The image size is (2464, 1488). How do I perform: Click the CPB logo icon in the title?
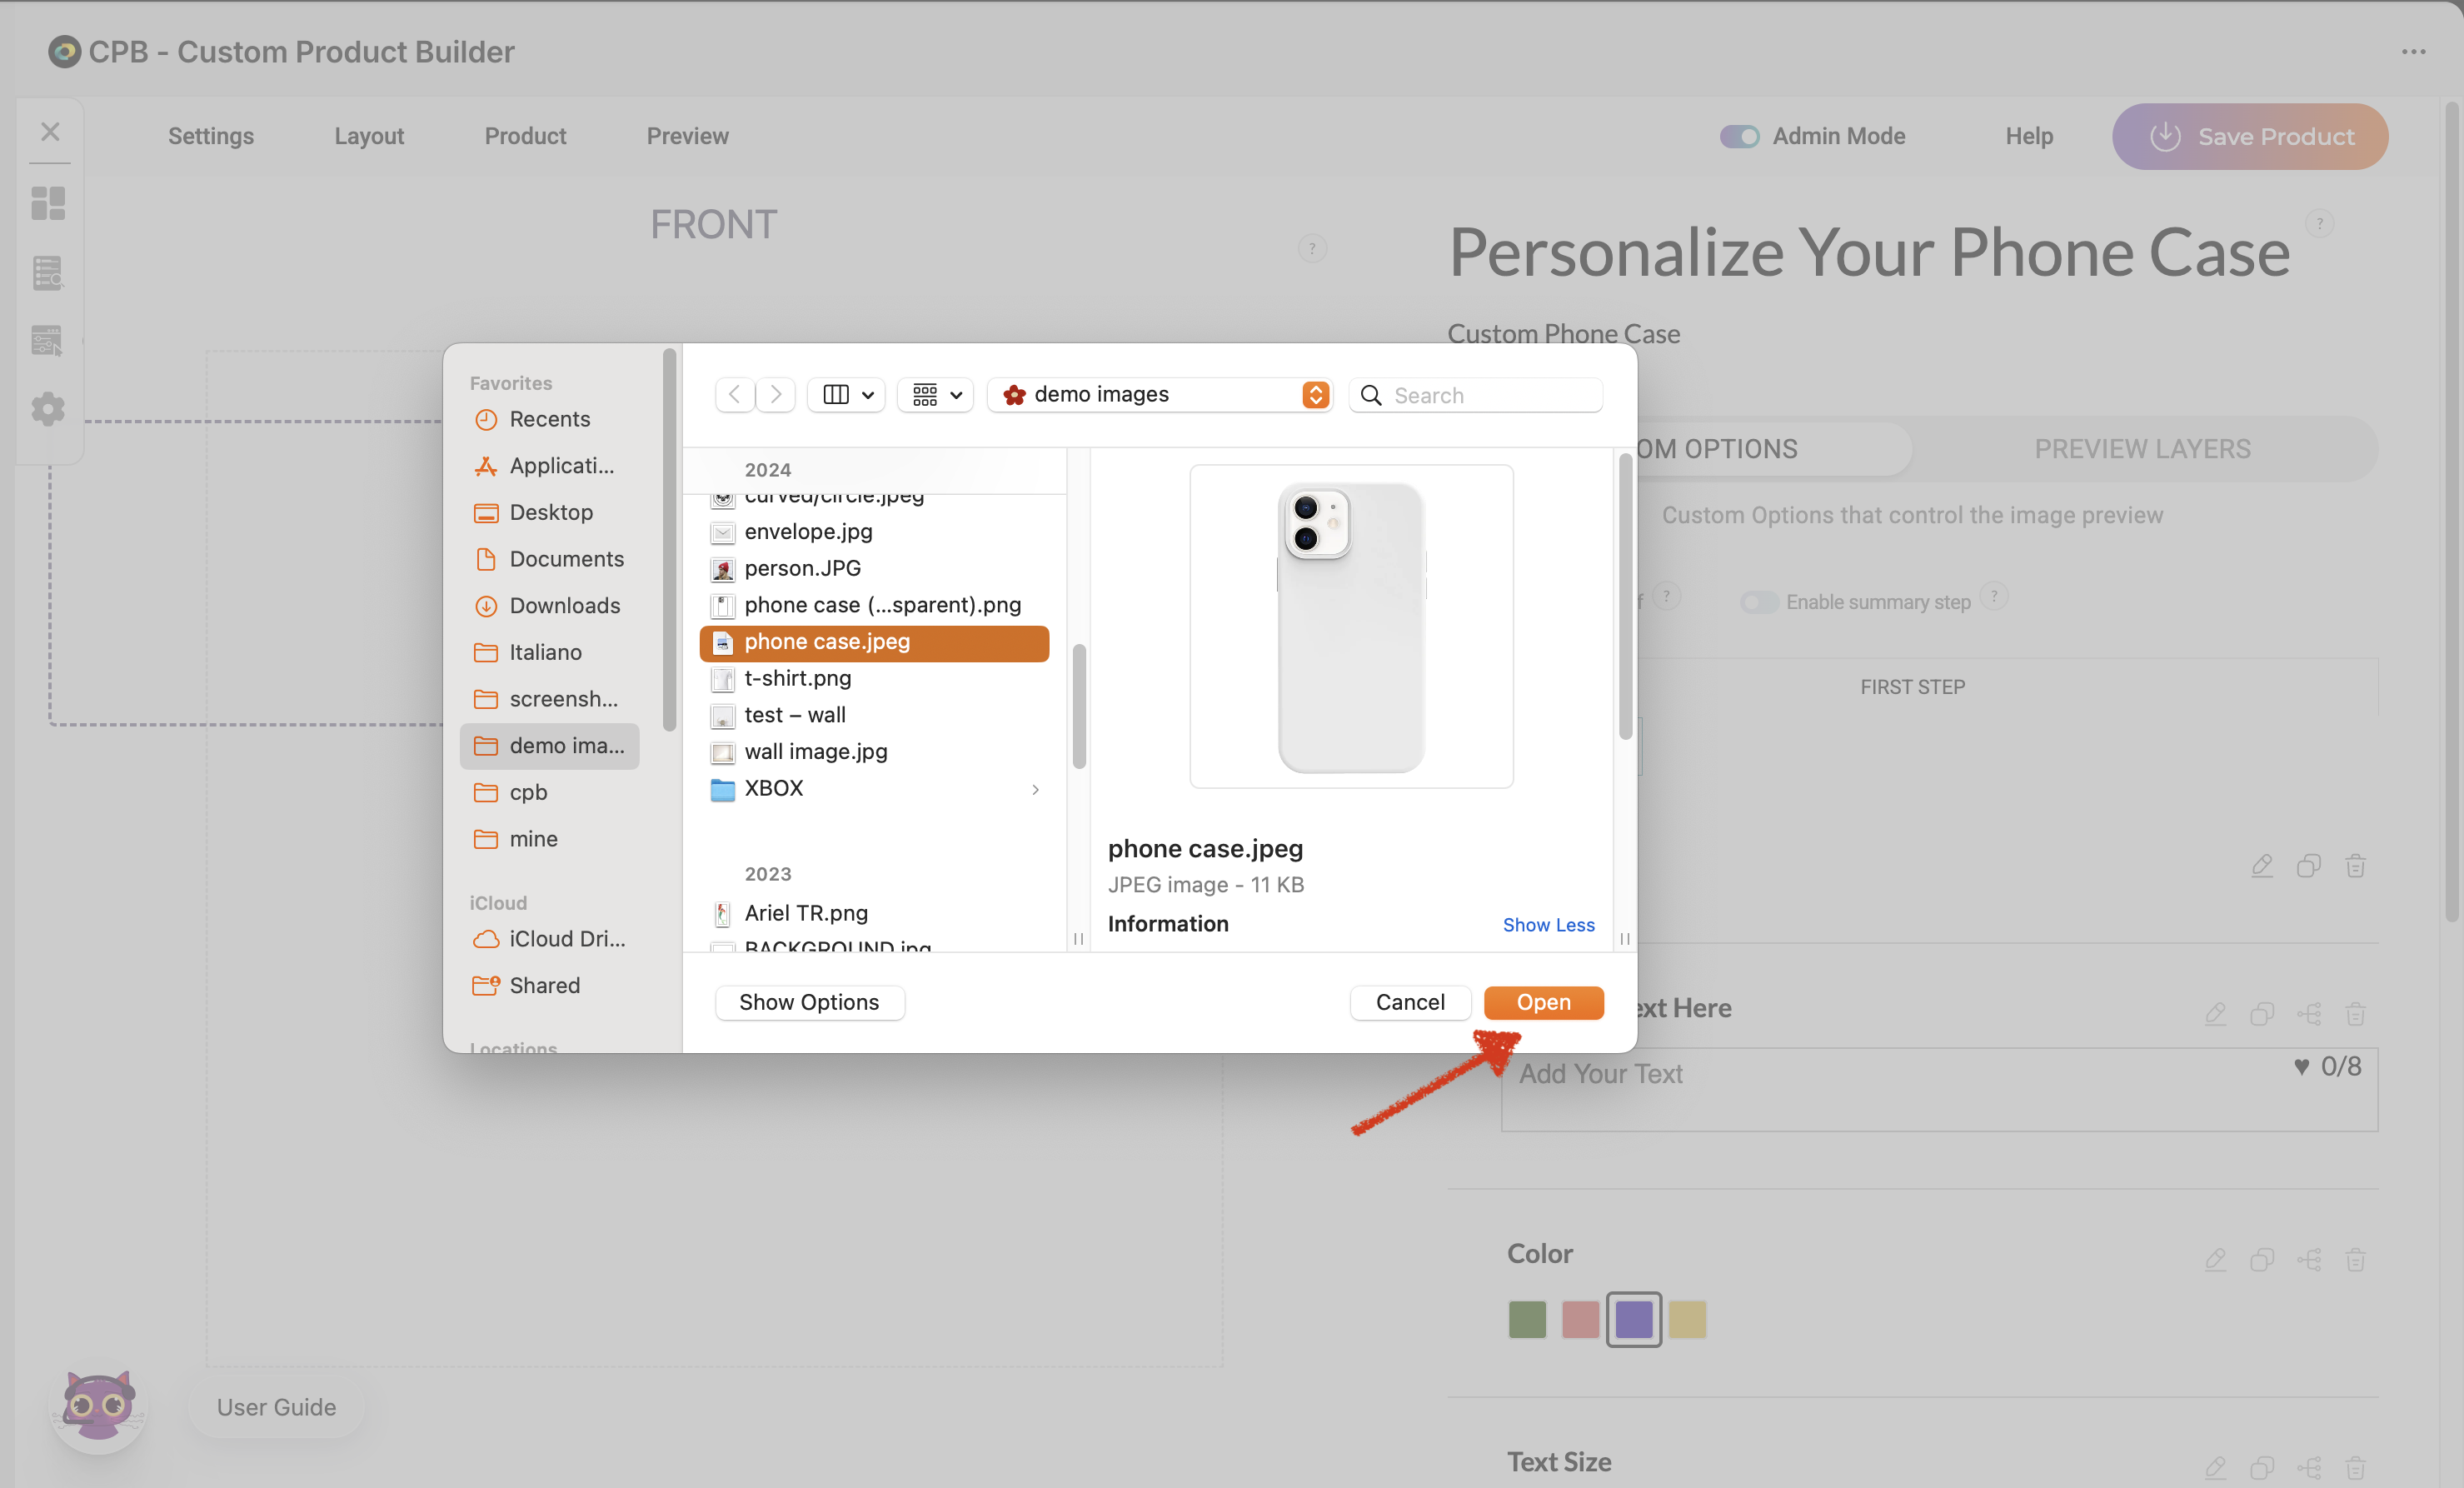coord(64,52)
